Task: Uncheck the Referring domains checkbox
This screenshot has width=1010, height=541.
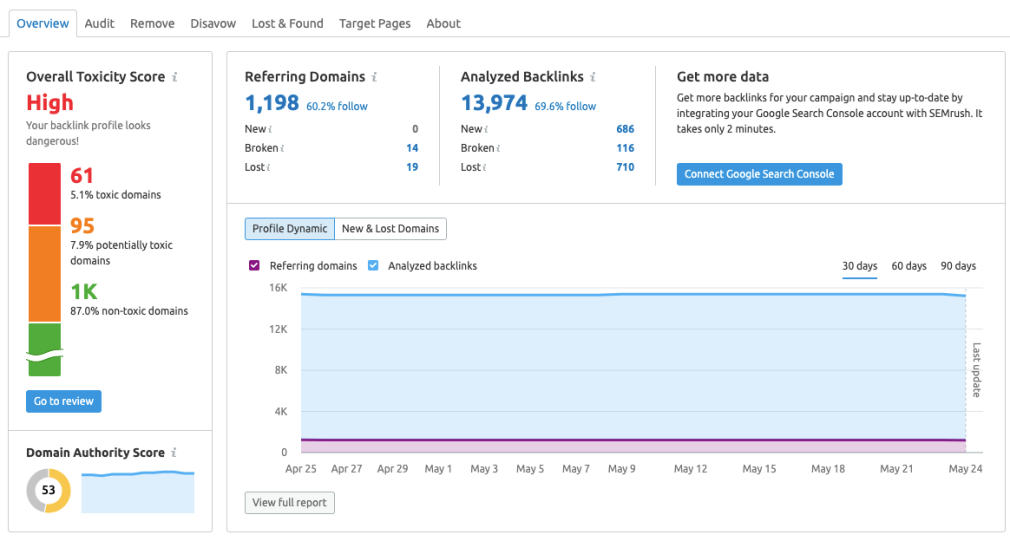Action: coord(254,265)
